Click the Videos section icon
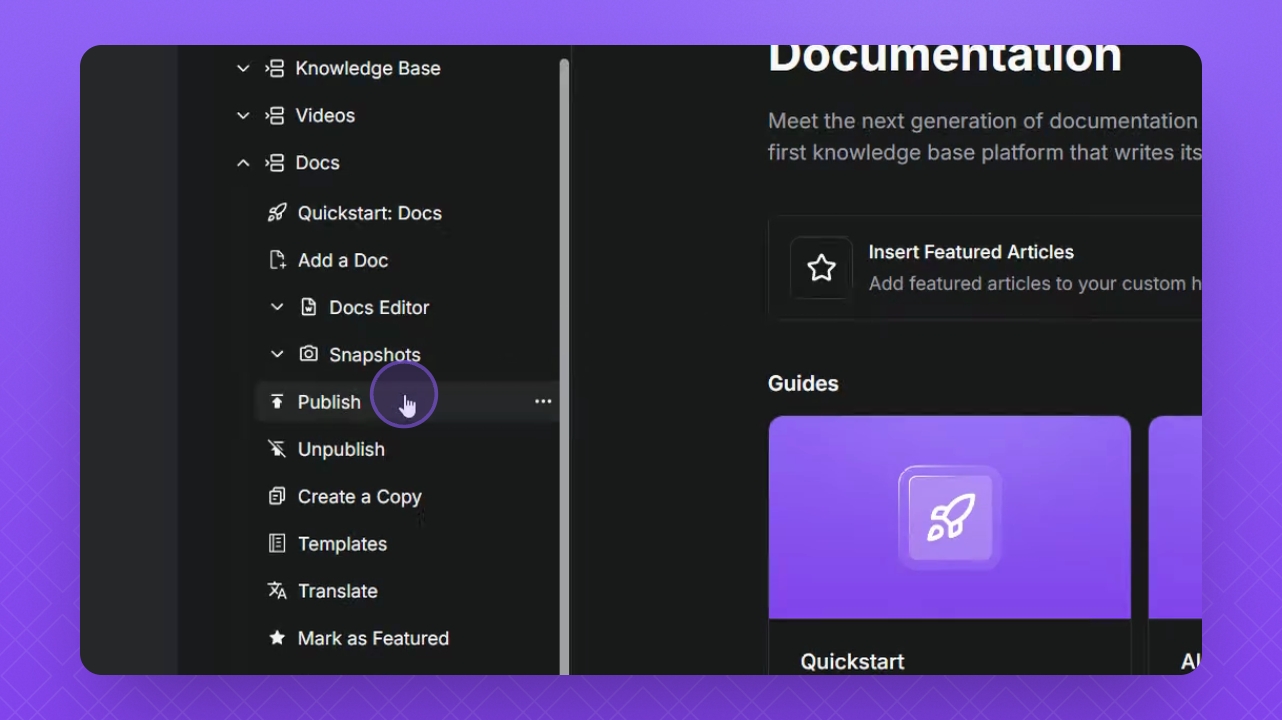This screenshot has width=1282, height=720. (x=275, y=115)
